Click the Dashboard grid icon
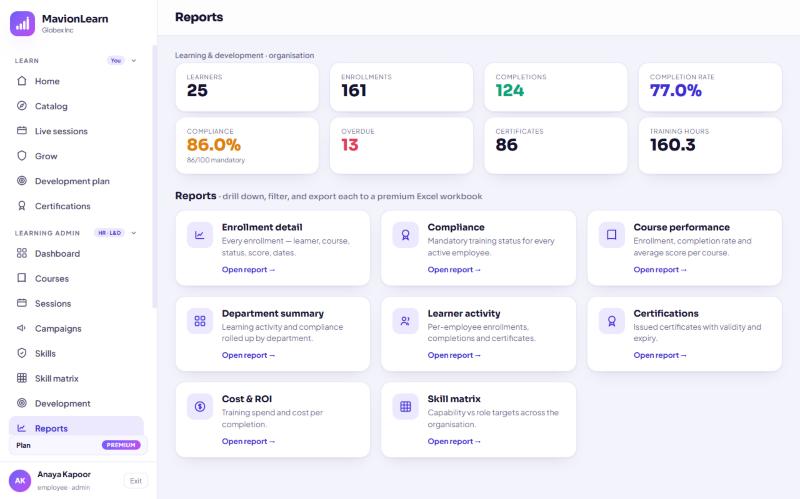This screenshot has width=800, height=499. (21, 253)
